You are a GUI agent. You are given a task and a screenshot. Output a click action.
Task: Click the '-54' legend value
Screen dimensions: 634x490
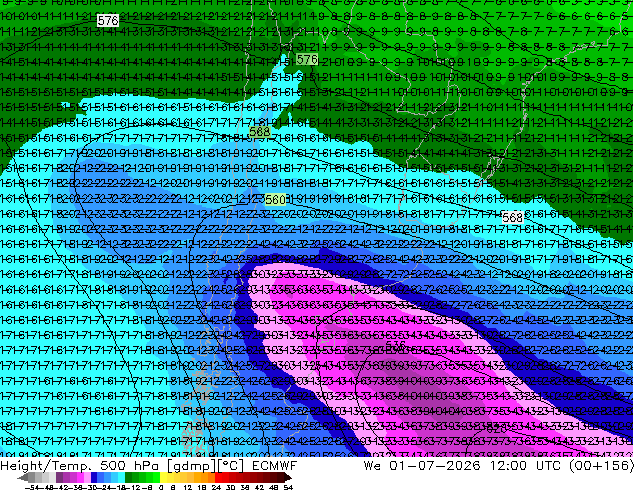32,487
